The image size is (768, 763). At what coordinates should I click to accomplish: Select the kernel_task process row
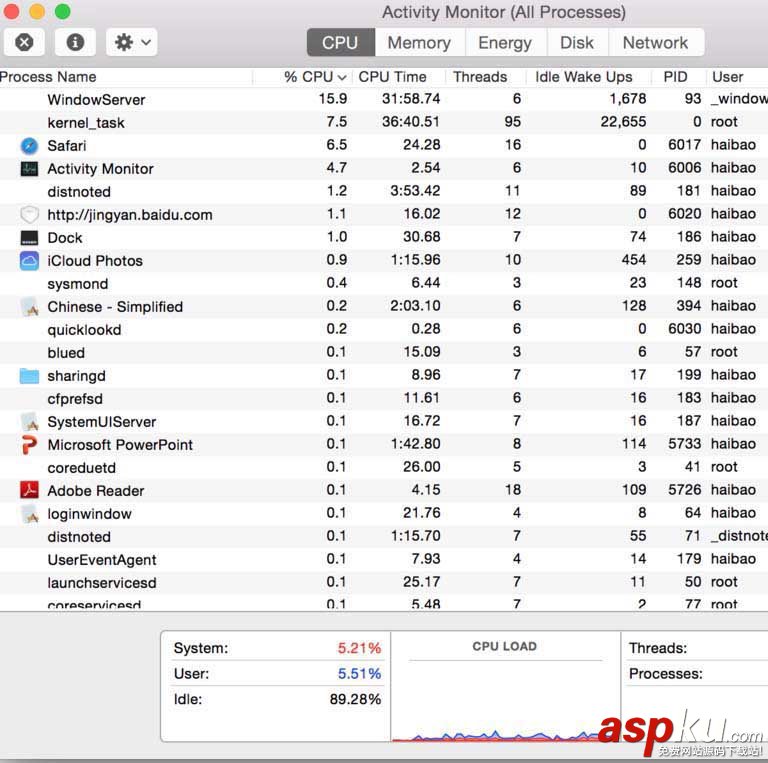(384, 122)
